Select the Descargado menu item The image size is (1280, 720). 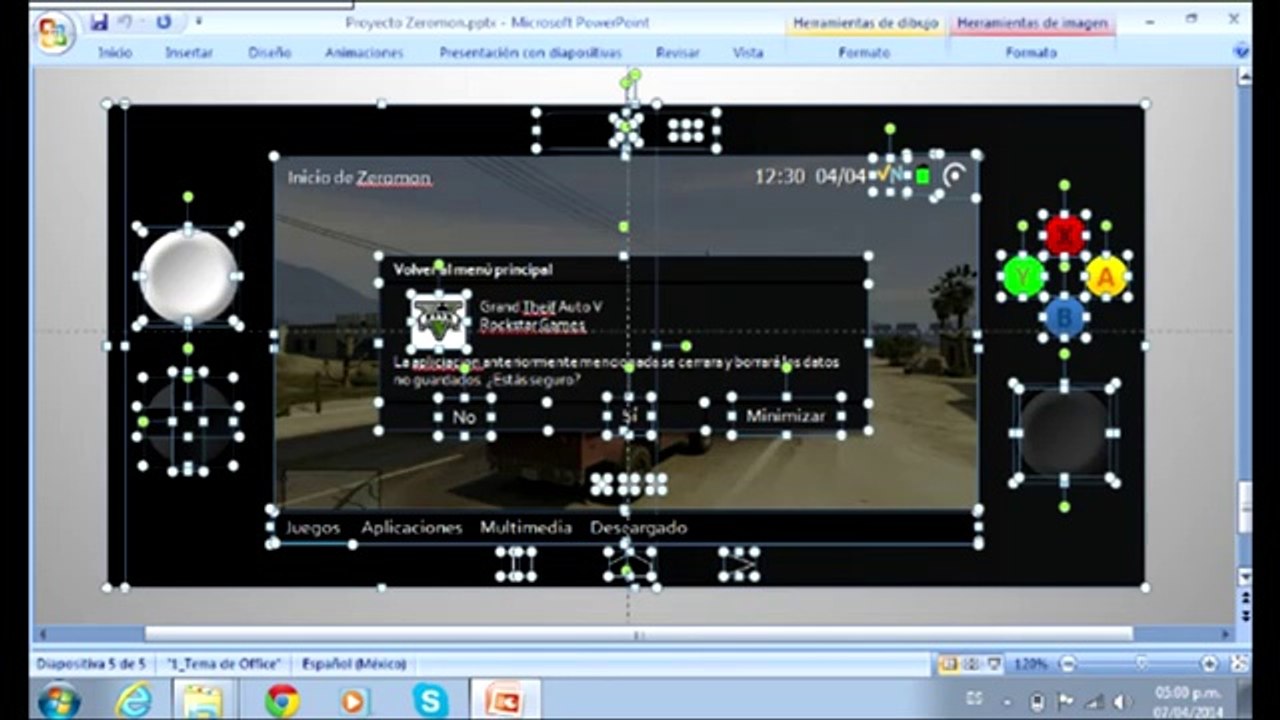pyautogui.click(x=638, y=527)
